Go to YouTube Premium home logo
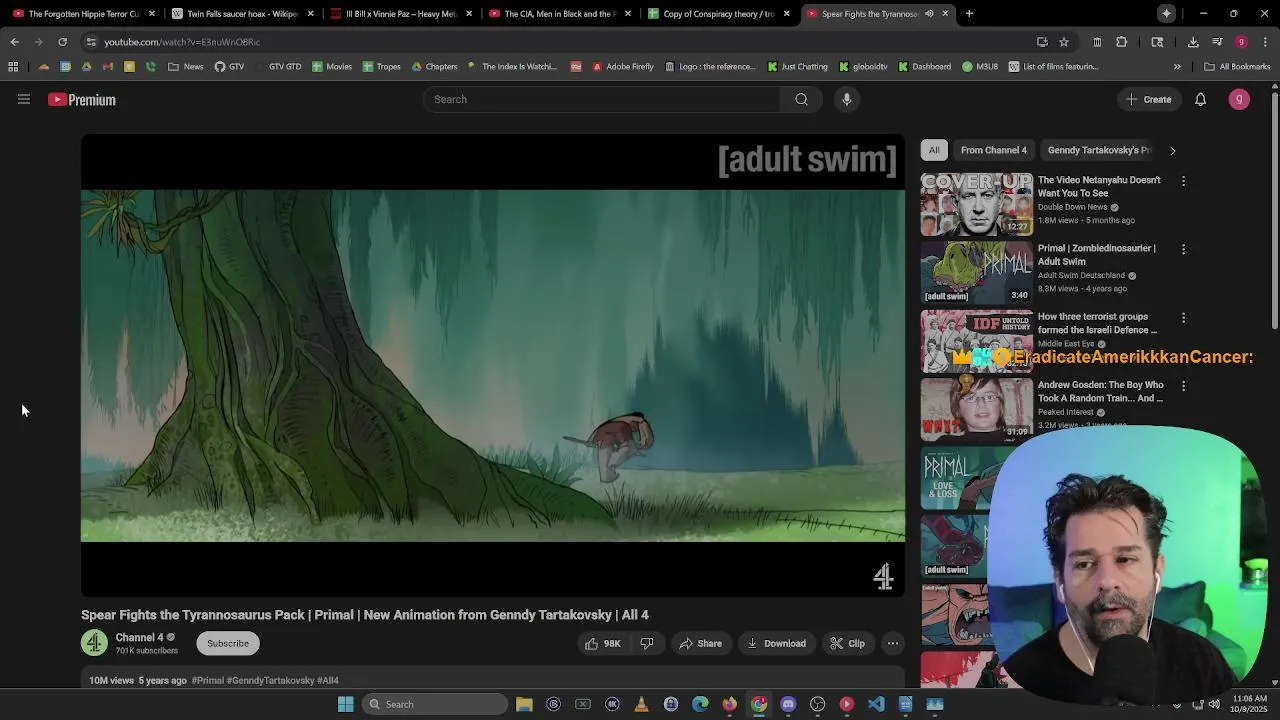 (x=82, y=100)
